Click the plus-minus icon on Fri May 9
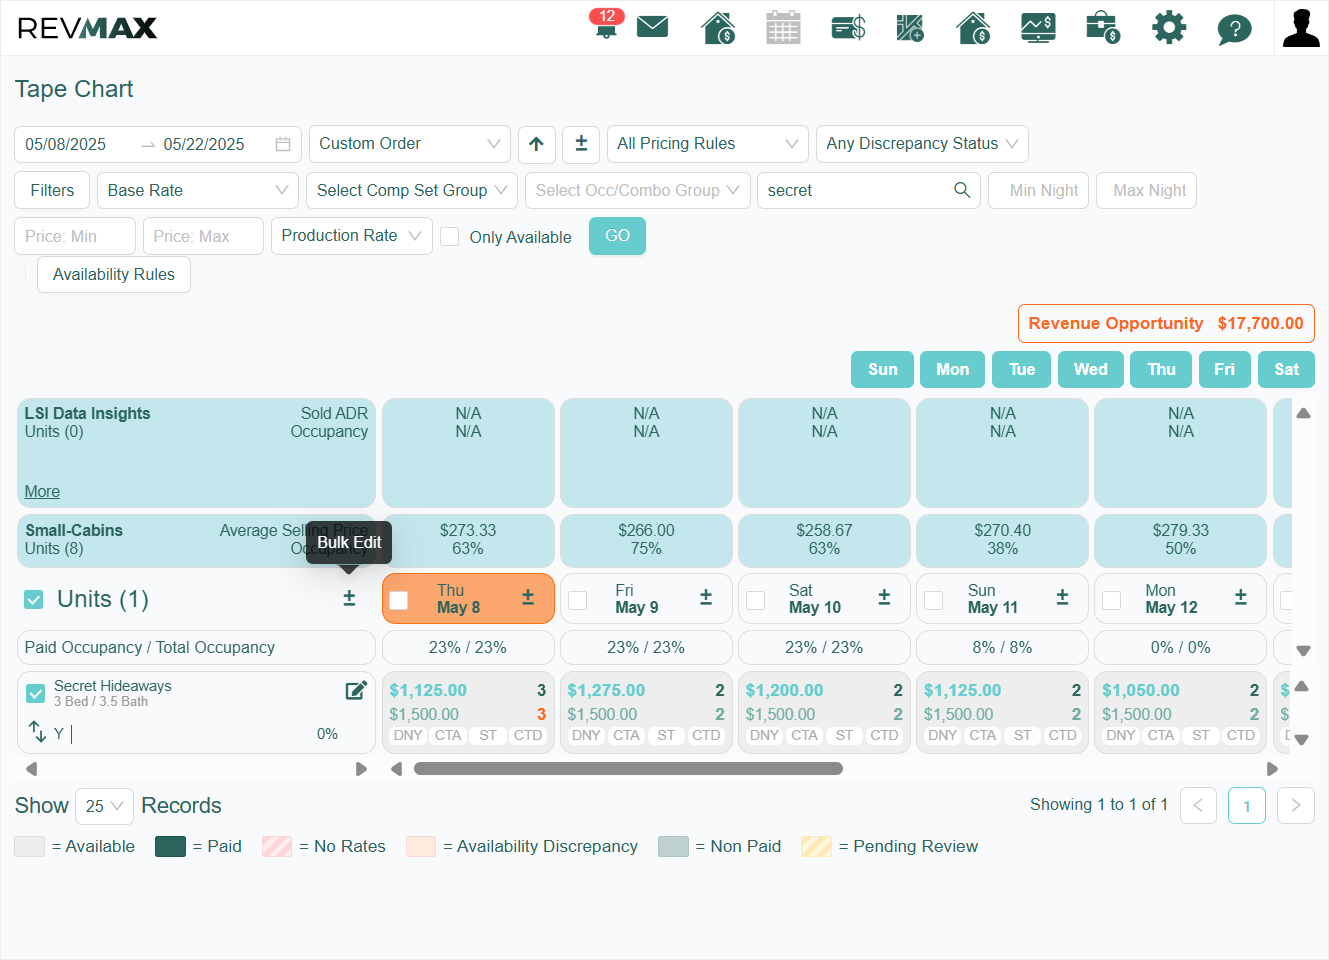The width and height of the screenshot is (1329, 960). click(x=706, y=597)
